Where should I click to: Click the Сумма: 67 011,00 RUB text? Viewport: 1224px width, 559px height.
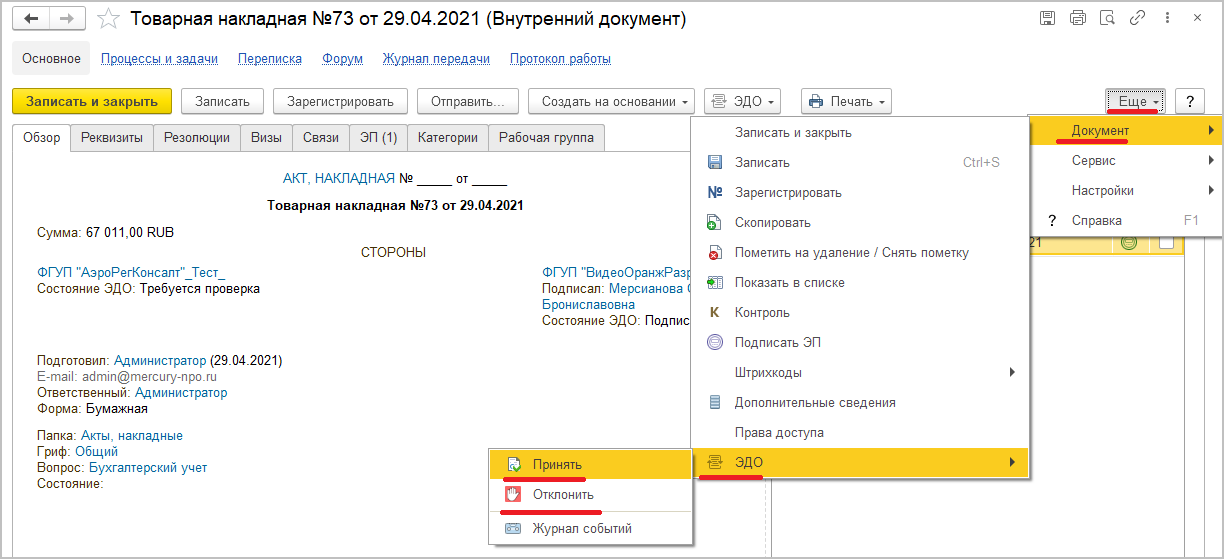105,232
